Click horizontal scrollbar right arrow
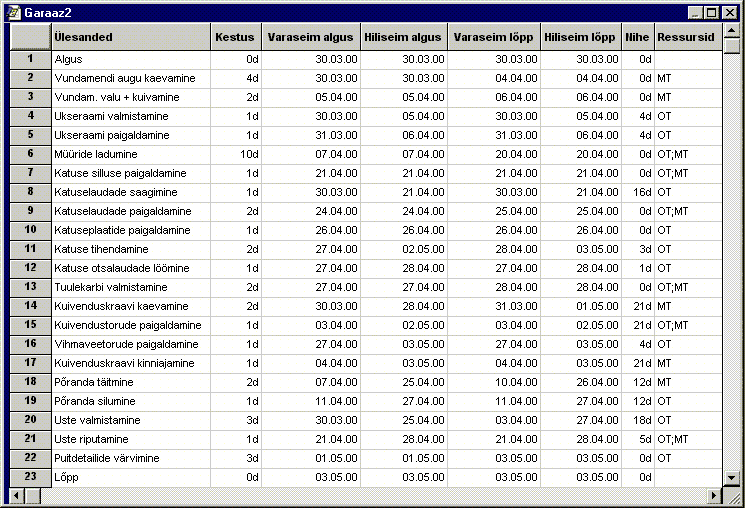This screenshot has width=745, height=508. (714, 496)
